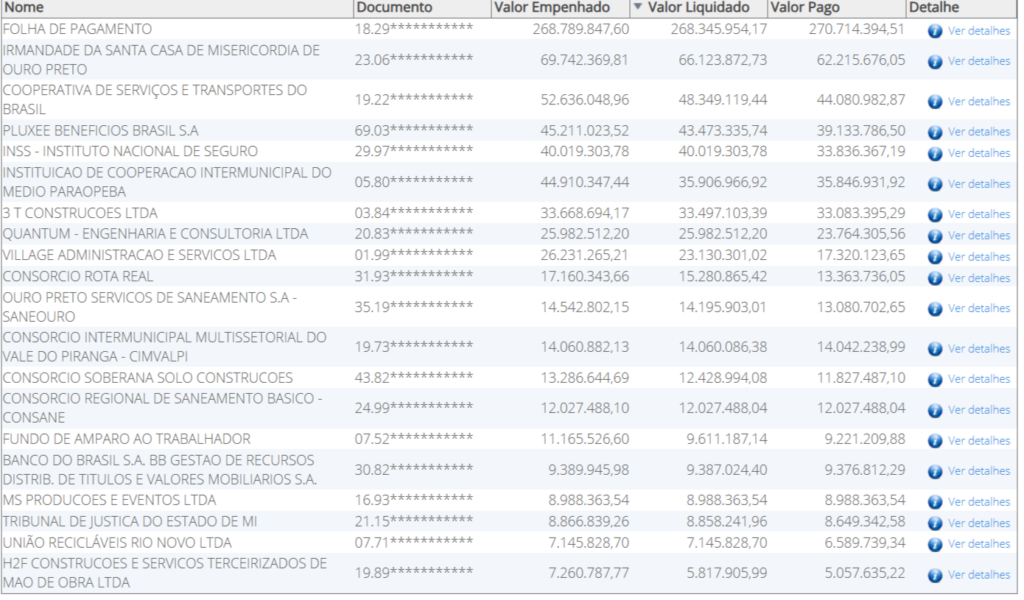Click value 66.123.872,73 in Valor Liquidado
The height and width of the screenshot is (600, 1024).
(722, 60)
